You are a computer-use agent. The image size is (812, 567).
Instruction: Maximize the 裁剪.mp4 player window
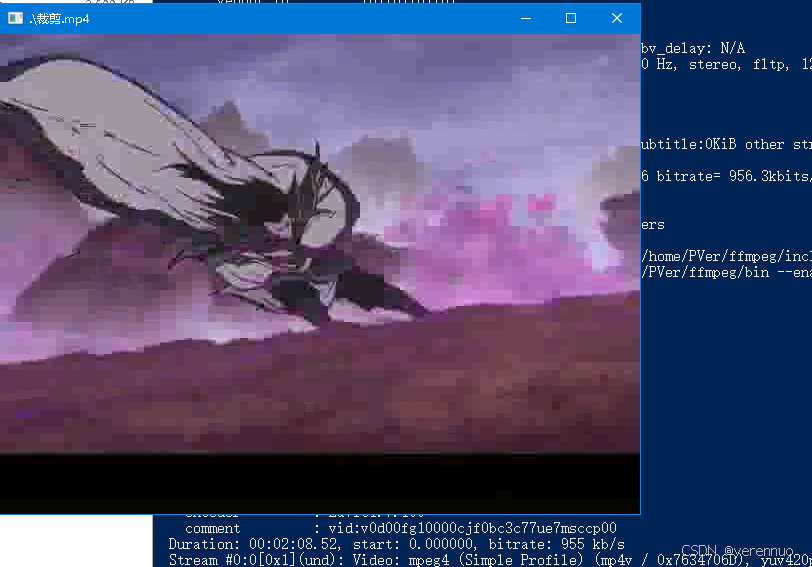[x=571, y=19]
